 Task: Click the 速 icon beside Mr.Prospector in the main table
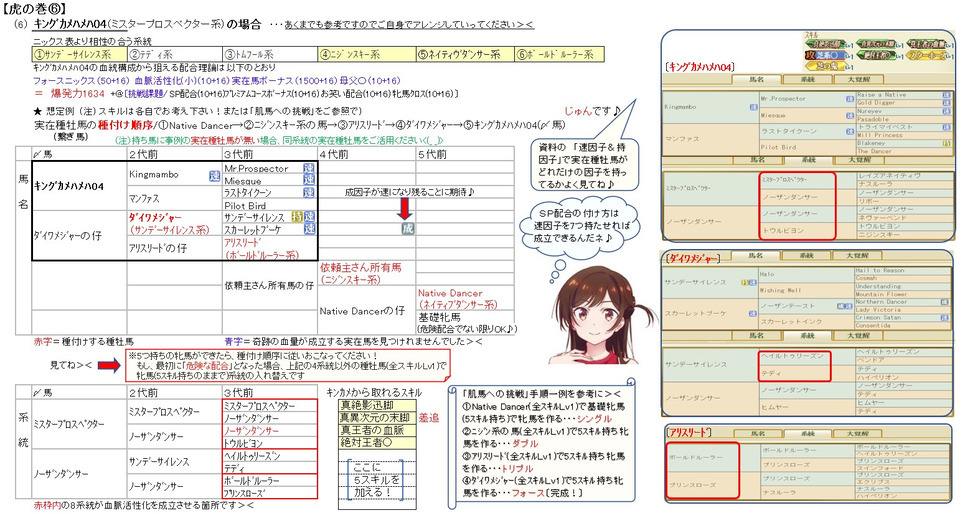(309, 168)
